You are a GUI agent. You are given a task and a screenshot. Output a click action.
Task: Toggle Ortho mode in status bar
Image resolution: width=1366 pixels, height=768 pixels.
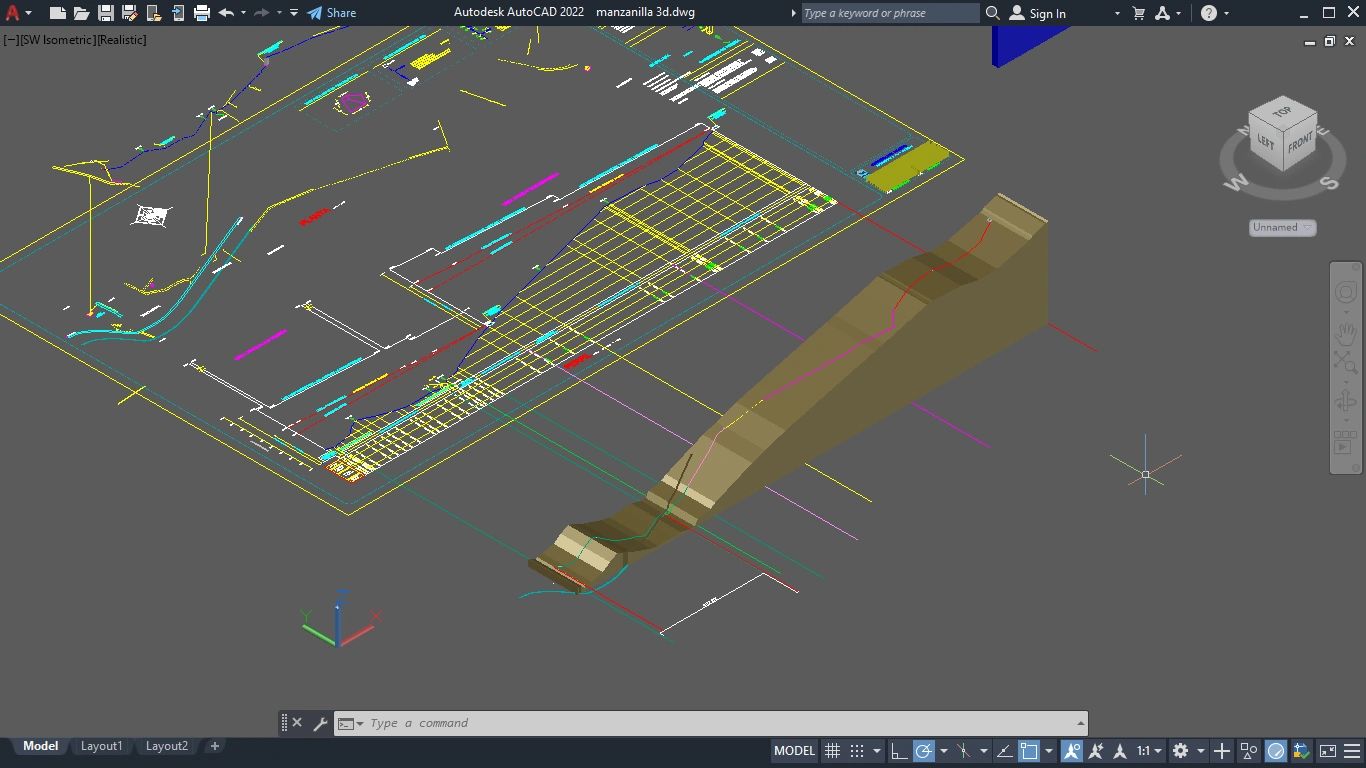[898, 751]
